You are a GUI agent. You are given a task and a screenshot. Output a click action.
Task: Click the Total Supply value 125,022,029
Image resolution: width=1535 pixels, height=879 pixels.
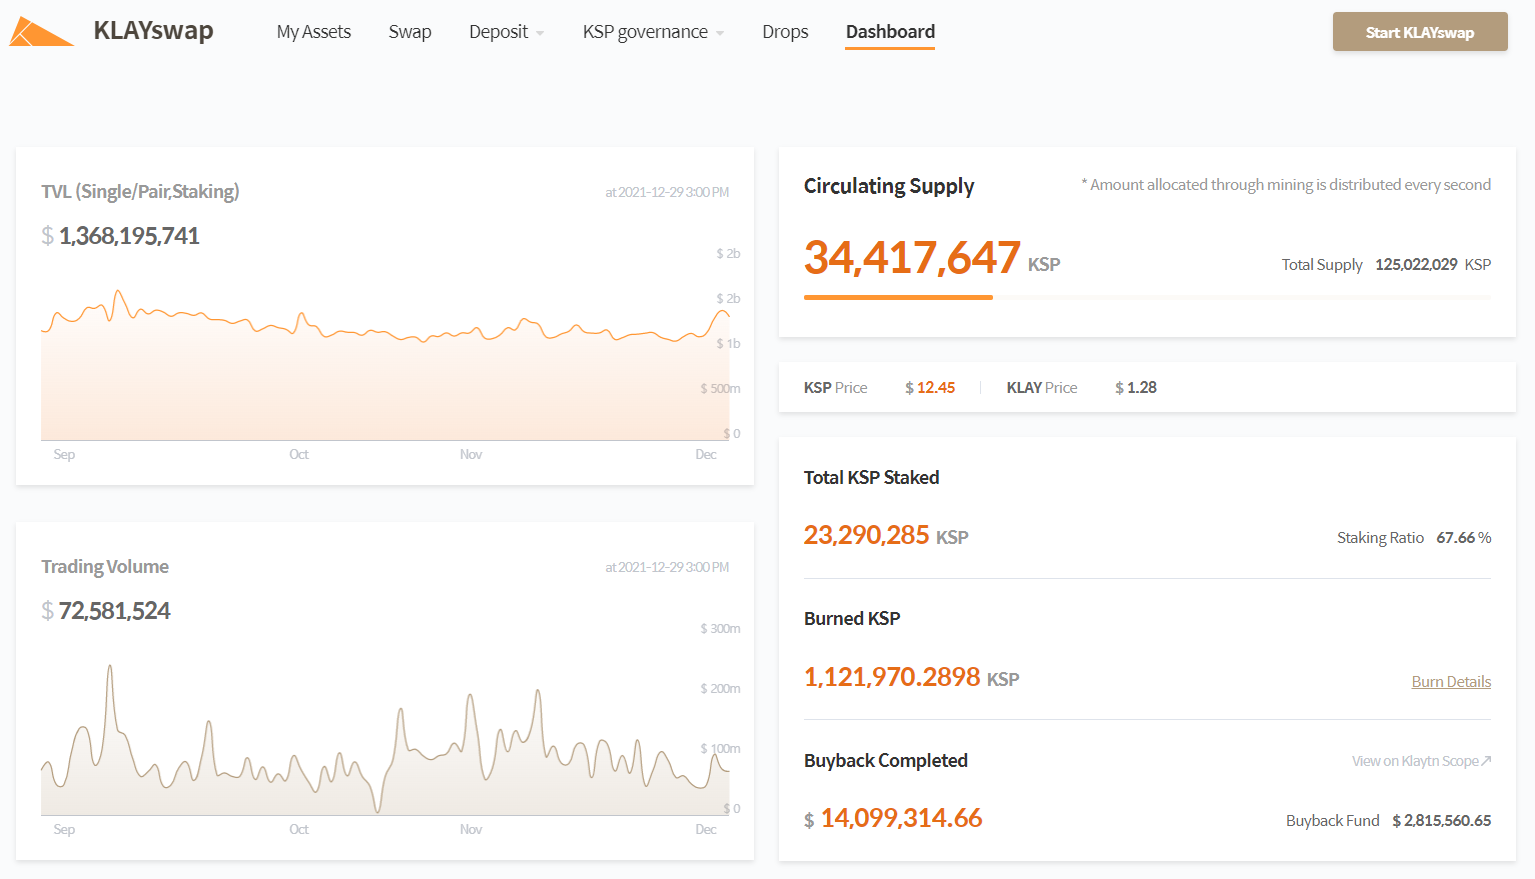[x=1416, y=265]
